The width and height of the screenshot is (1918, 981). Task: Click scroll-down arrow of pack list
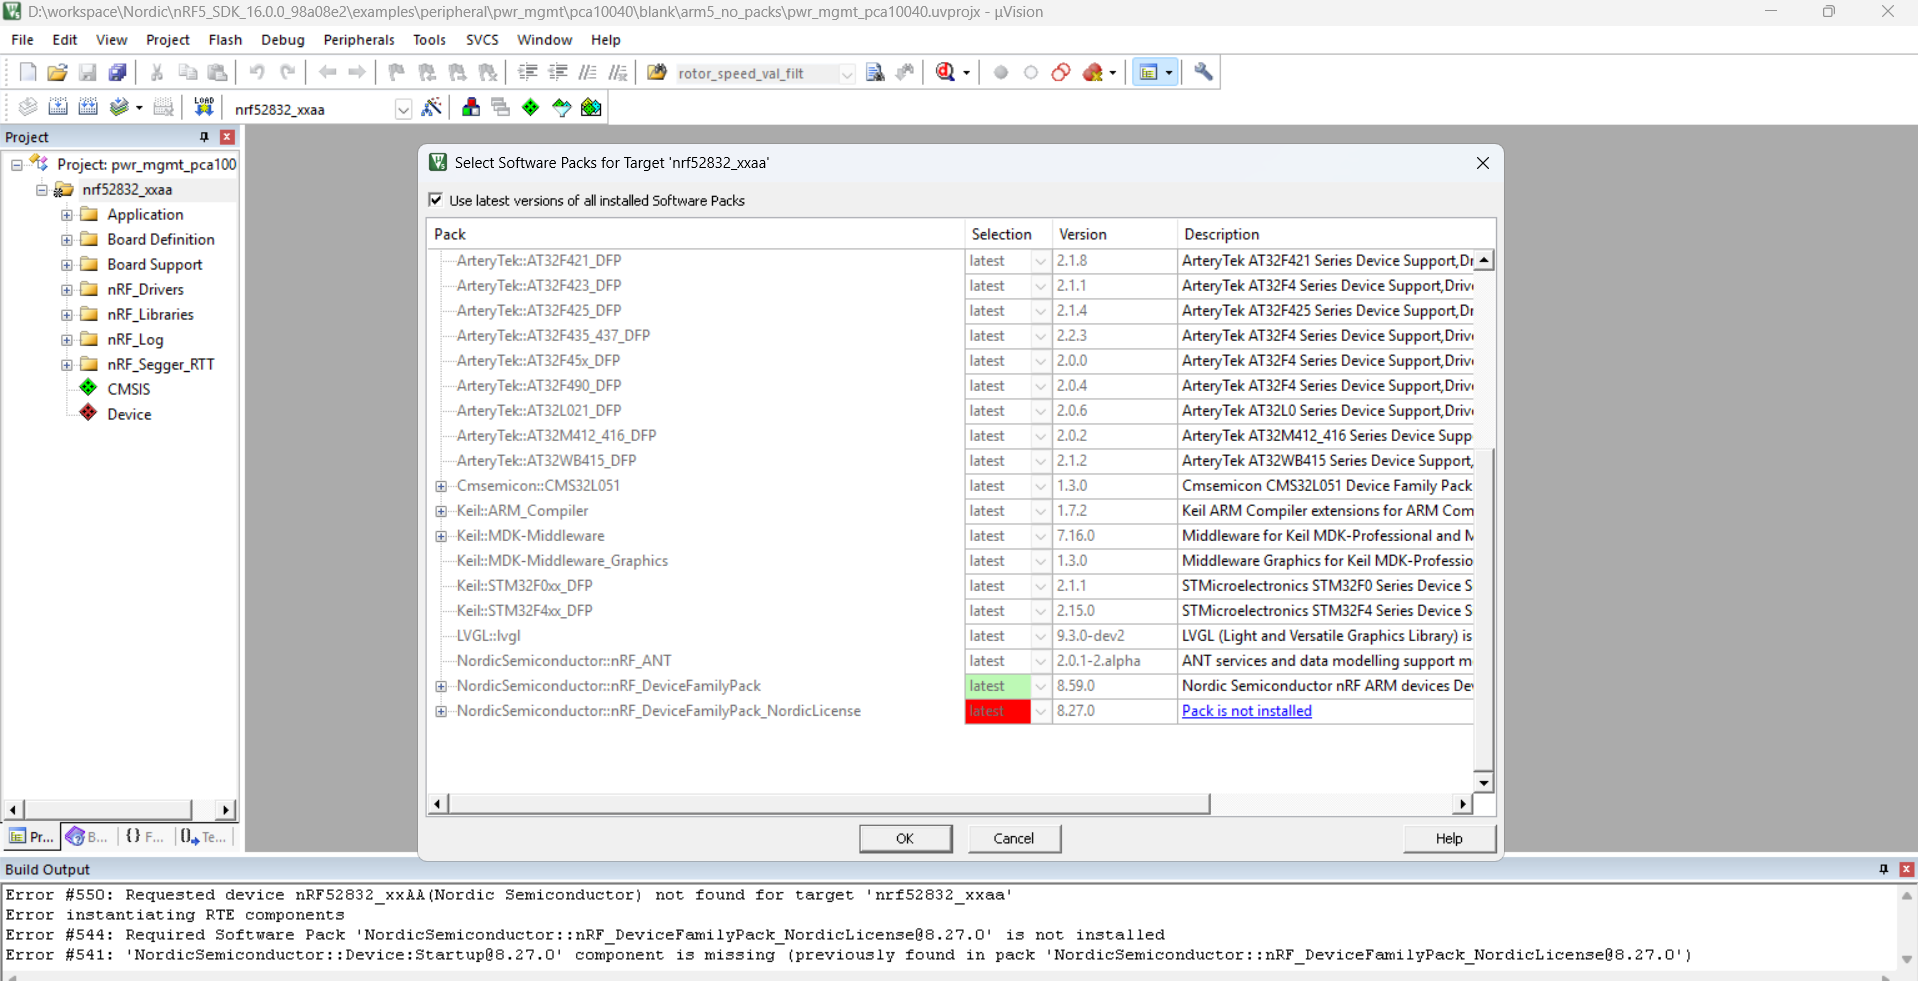point(1484,783)
